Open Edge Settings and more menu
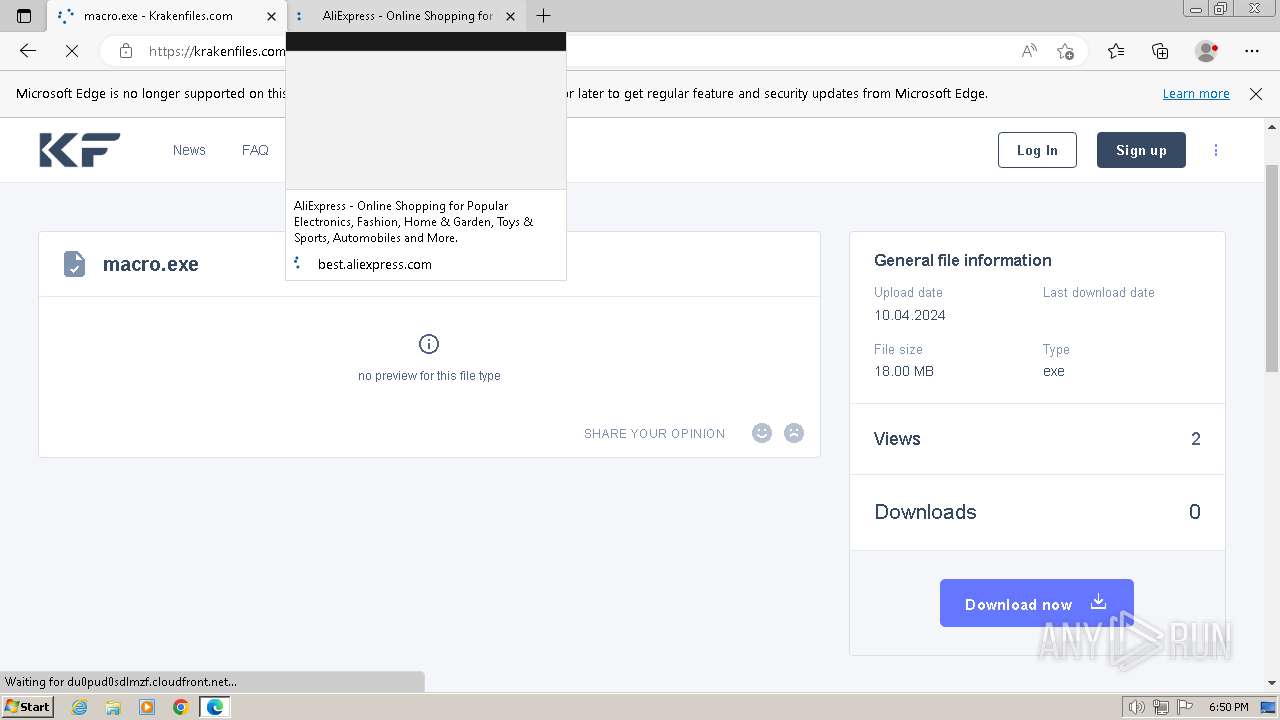The width and height of the screenshot is (1280, 720). [x=1252, y=51]
